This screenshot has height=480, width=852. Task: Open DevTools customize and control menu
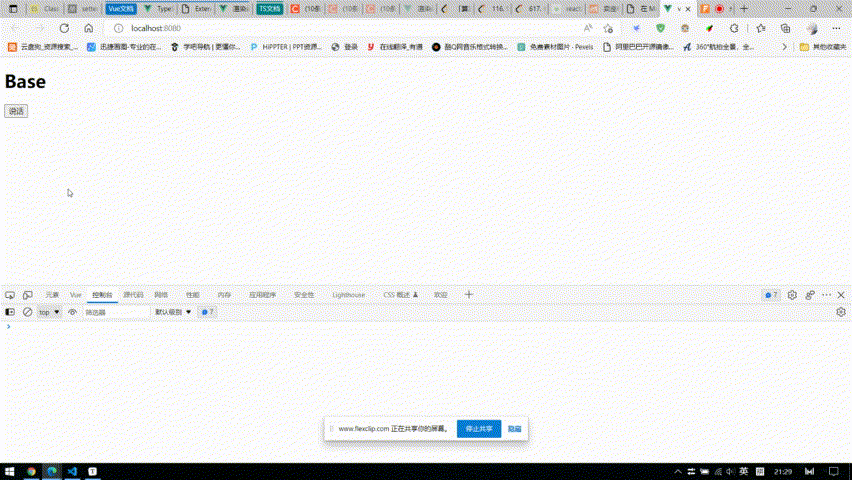pos(826,295)
